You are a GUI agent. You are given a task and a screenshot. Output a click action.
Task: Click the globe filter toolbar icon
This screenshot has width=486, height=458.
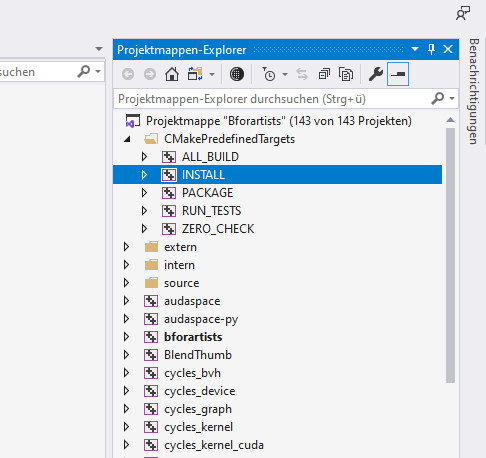point(237,74)
